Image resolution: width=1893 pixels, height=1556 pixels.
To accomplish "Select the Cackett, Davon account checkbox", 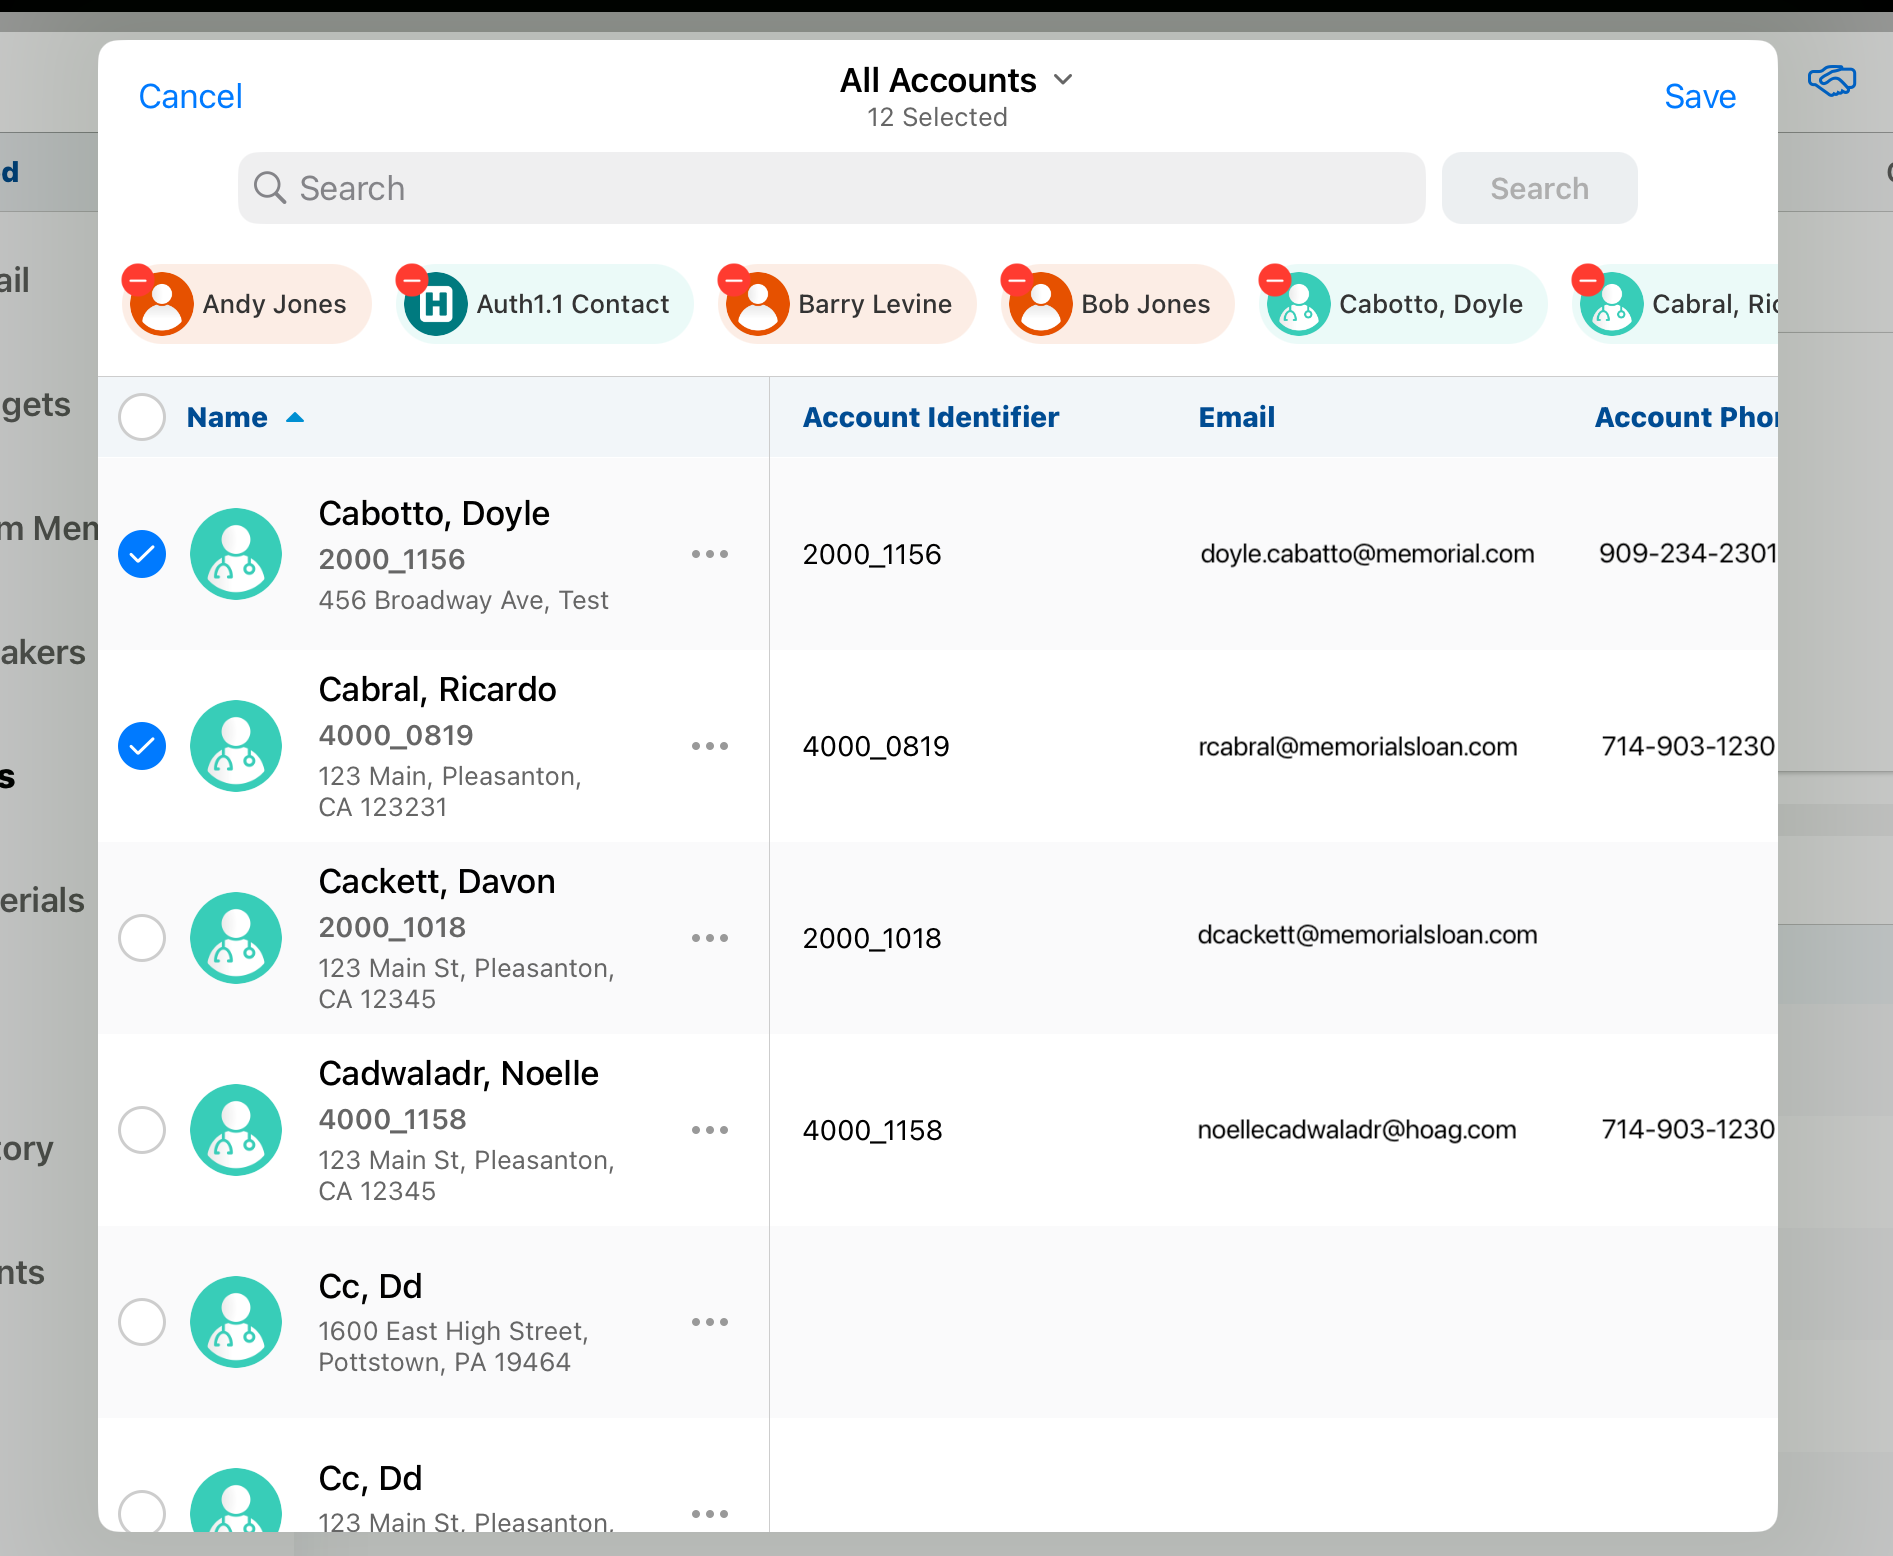I will (142, 938).
